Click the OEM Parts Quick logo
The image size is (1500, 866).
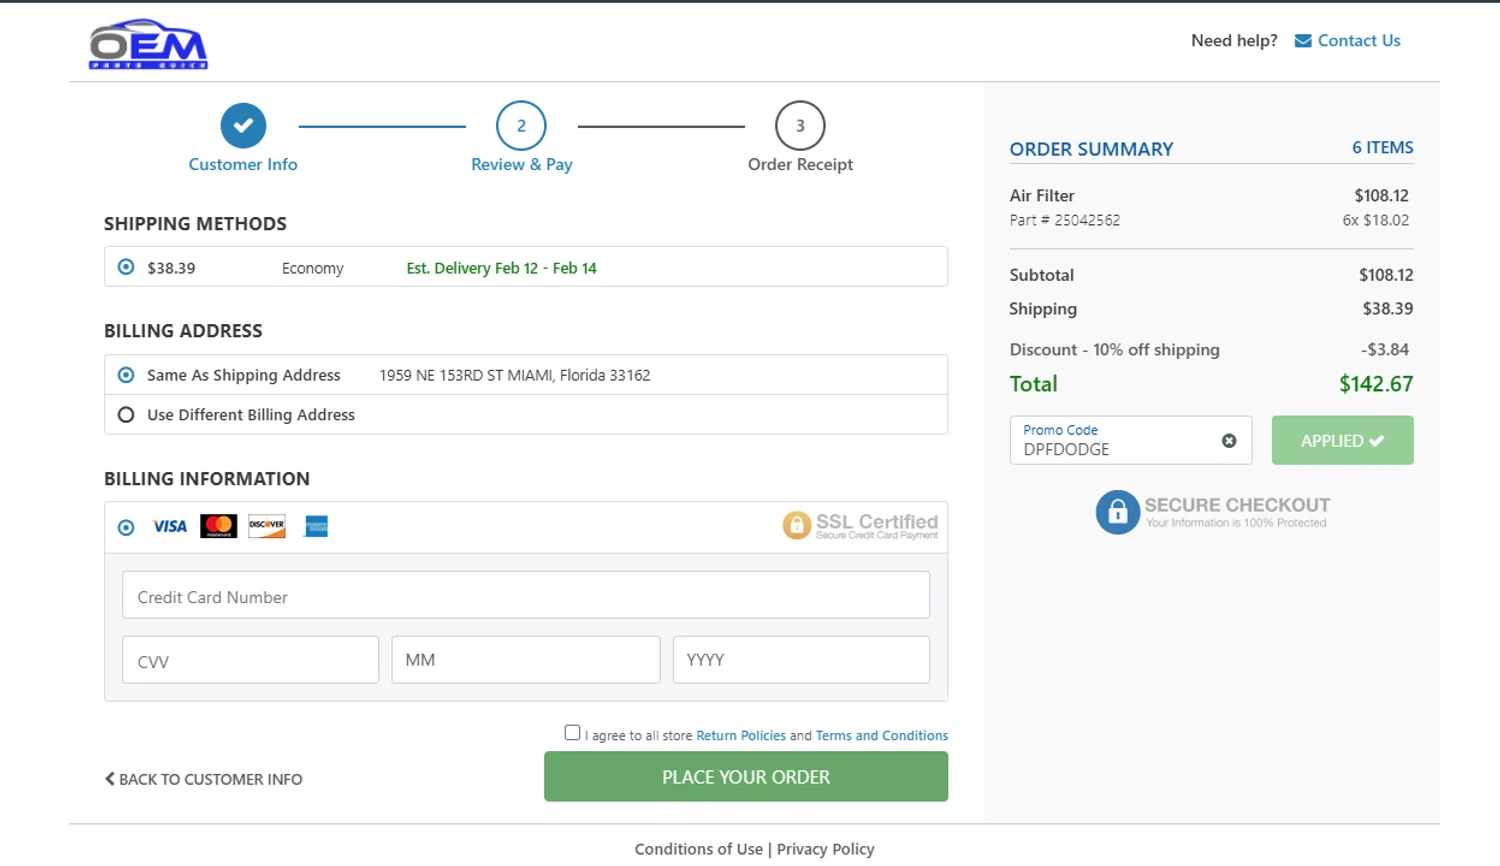148,44
